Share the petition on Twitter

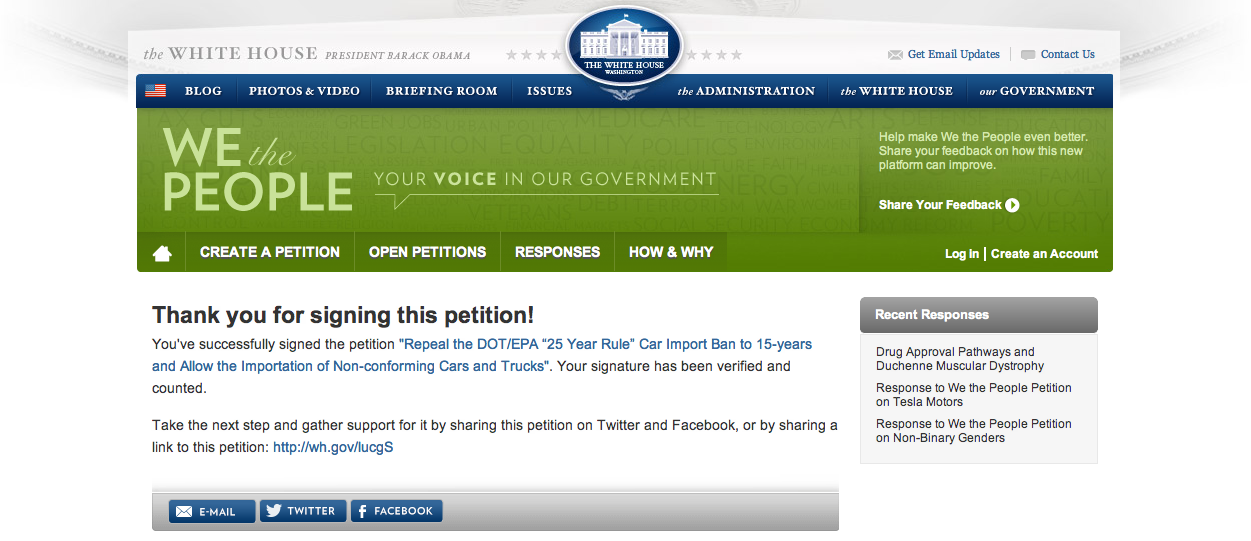303,511
